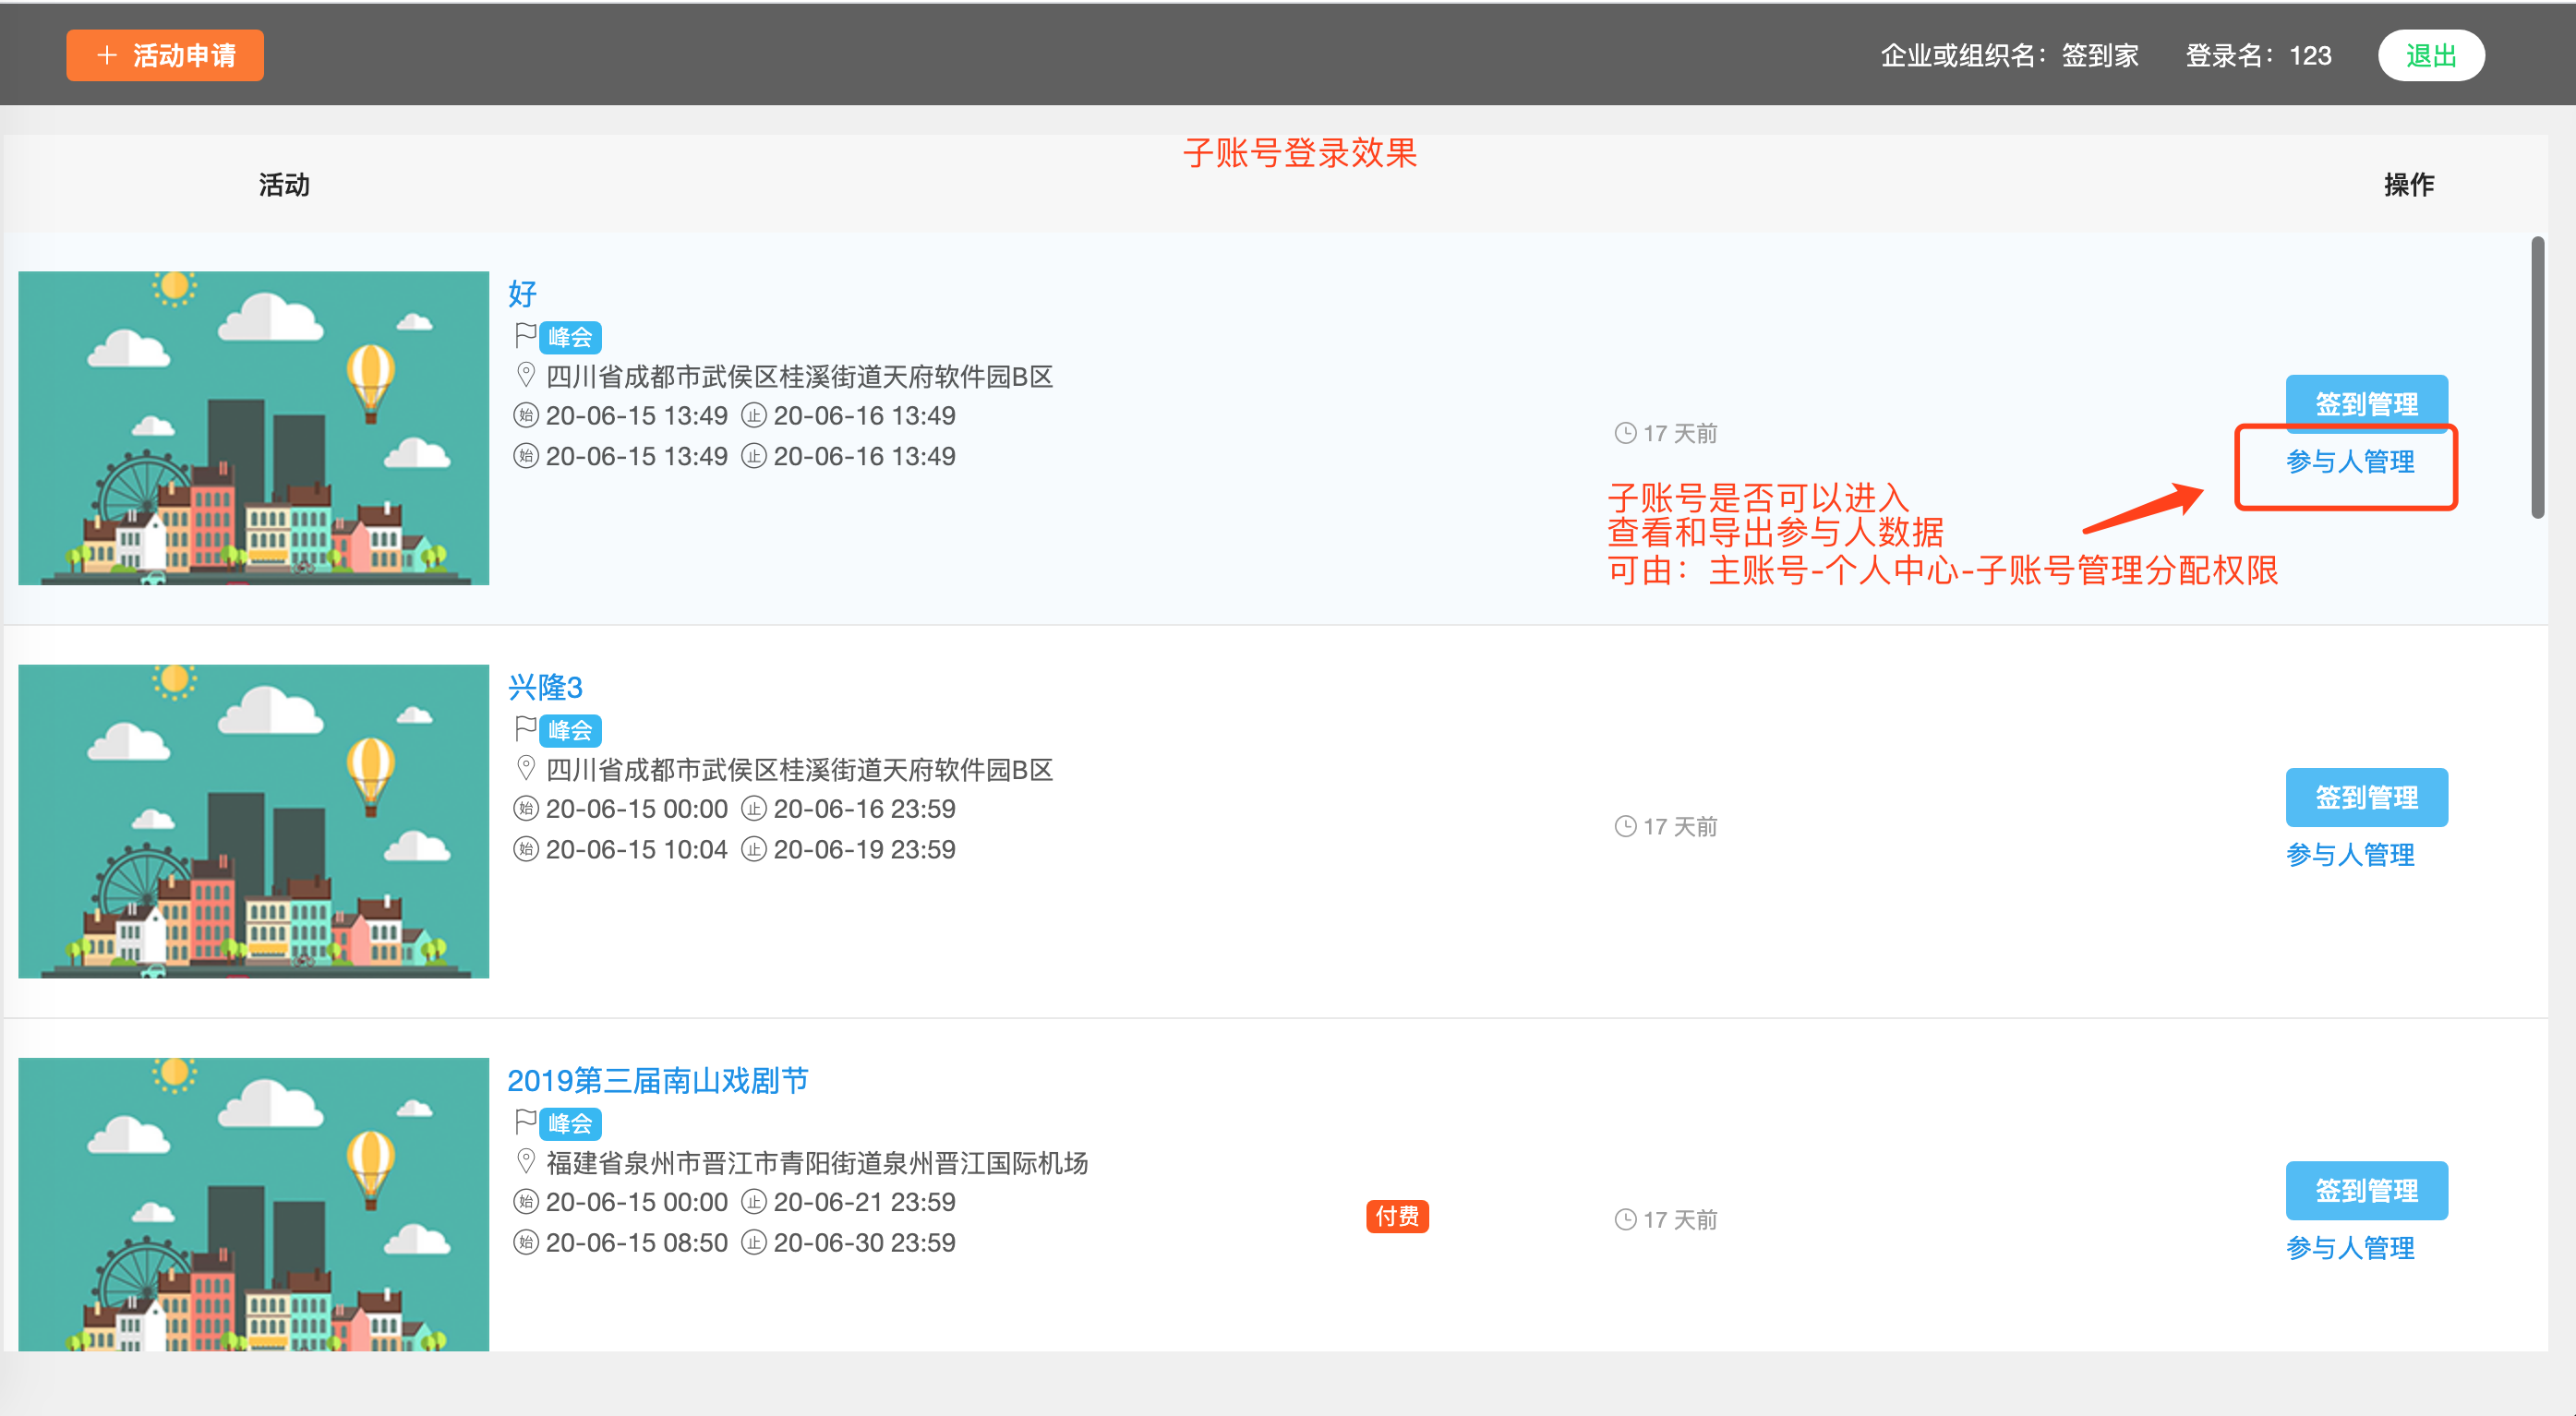This screenshot has width=2576, height=1416.
Task: Click the clock icon in 兴隆3 row
Action: (x=1625, y=826)
